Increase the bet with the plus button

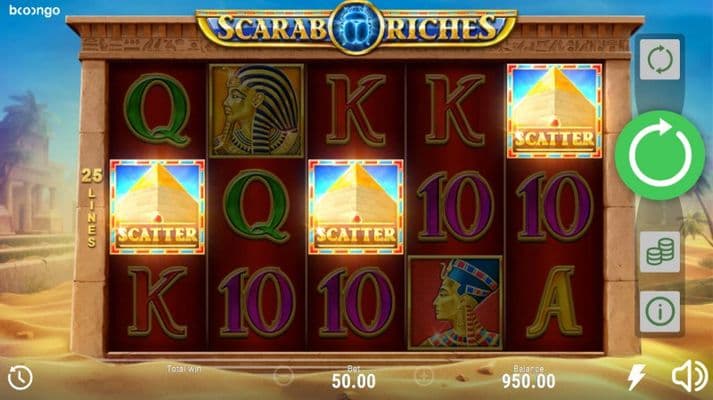tap(424, 376)
